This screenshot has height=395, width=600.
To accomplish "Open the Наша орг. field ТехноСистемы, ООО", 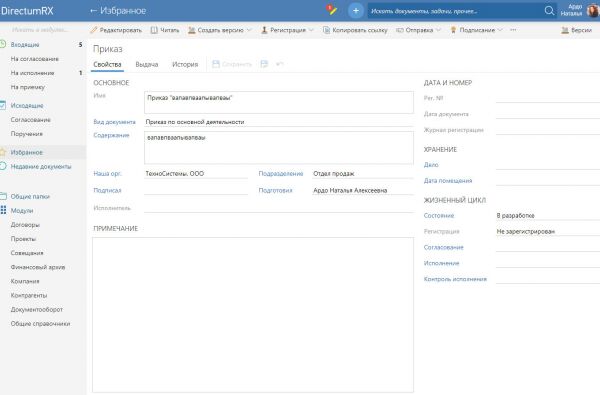I will [x=196, y=173].
